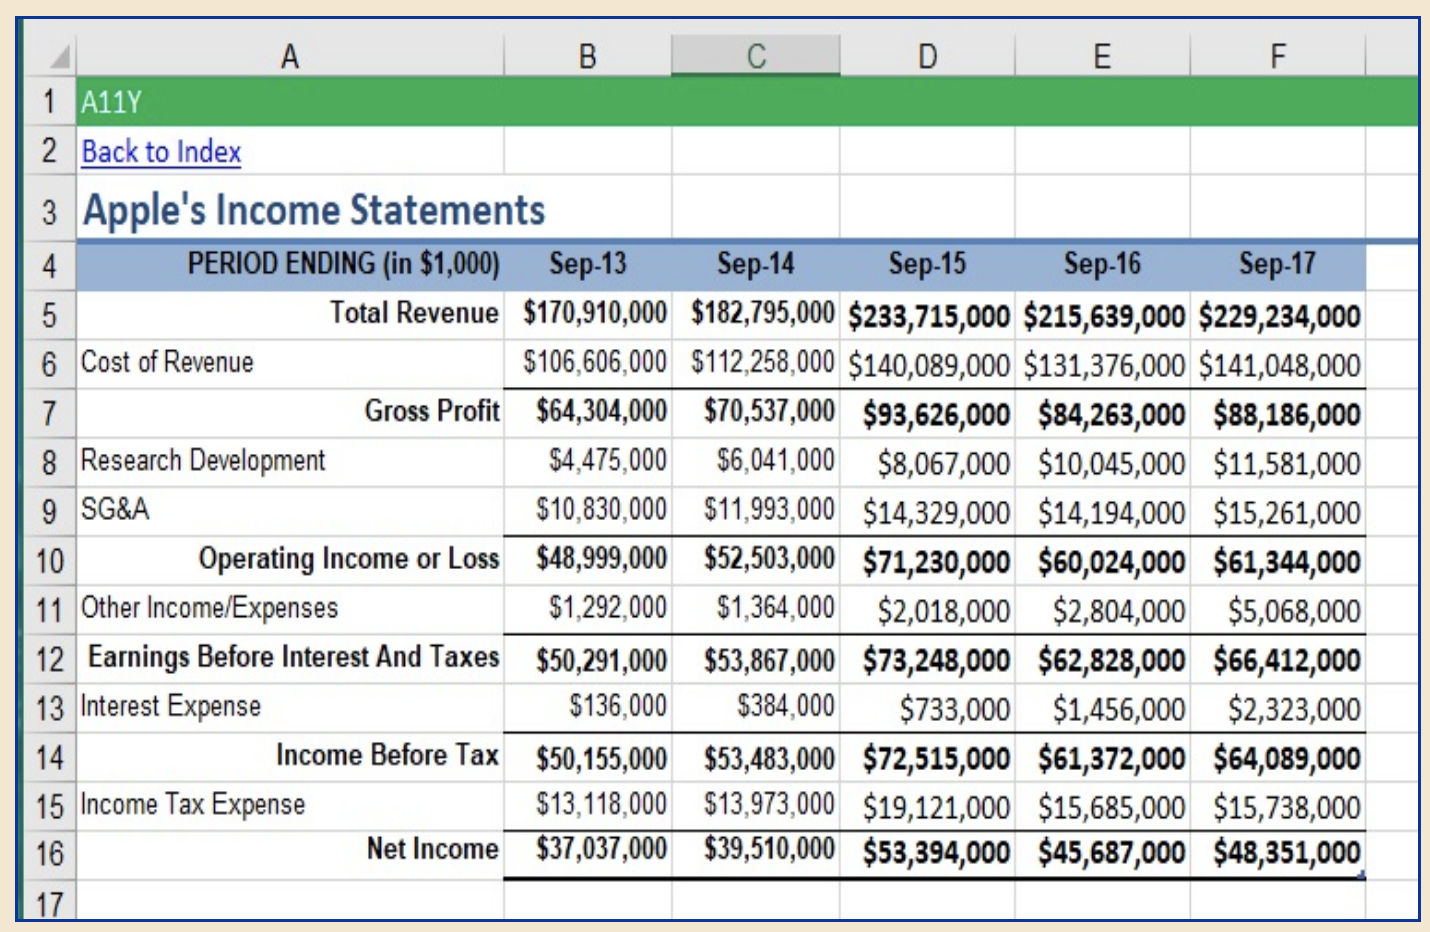Click EBIT value $73,248,000
The image size is (1430, 932).
(x=927, y=659)
